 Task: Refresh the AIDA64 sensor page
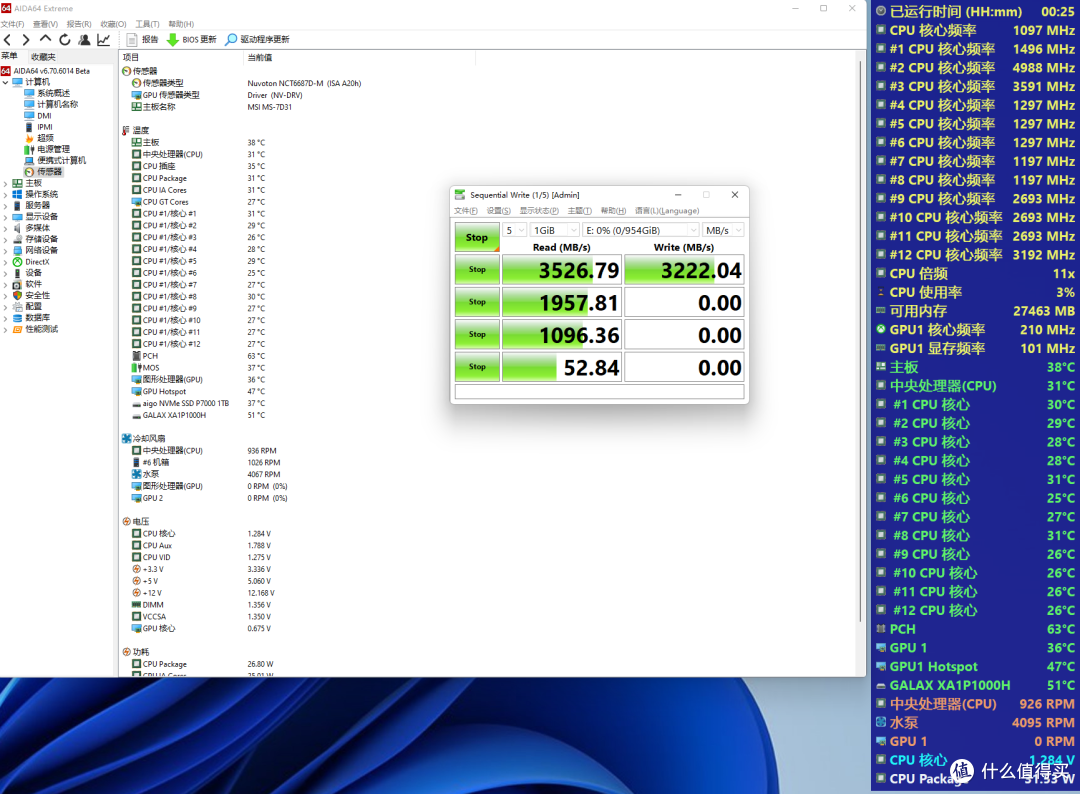click(65, 40)
